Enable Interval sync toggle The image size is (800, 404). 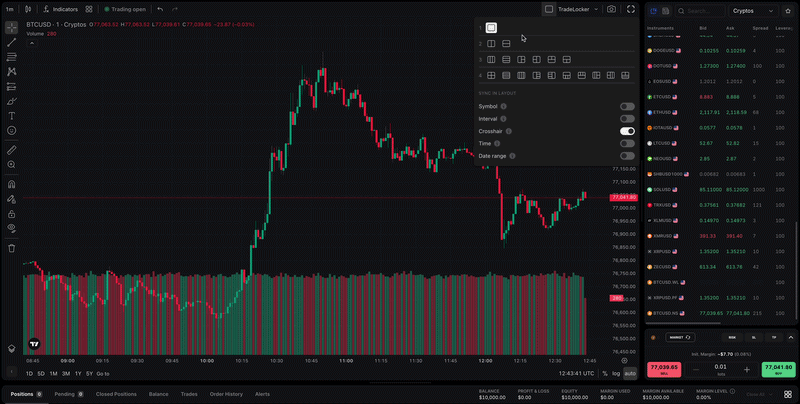tap(627, 119)
